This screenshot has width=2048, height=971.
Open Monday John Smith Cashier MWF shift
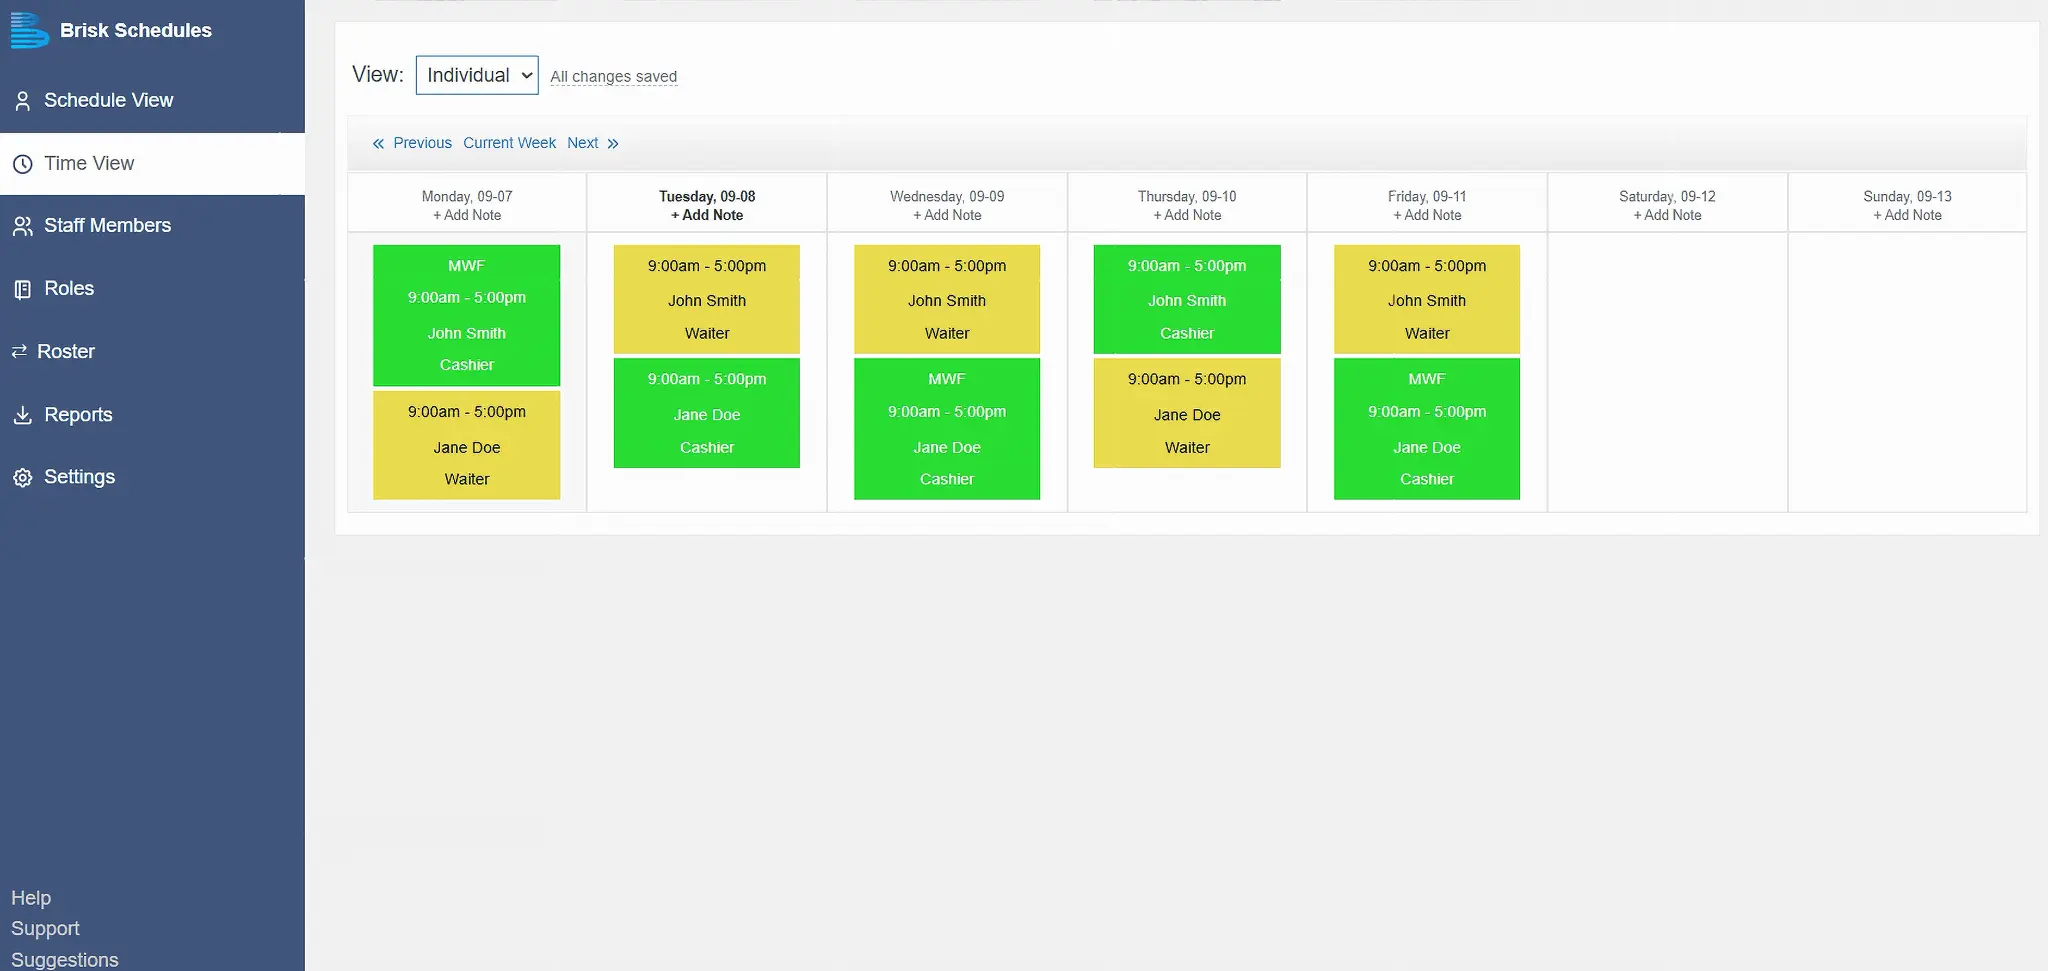point(467,315)
